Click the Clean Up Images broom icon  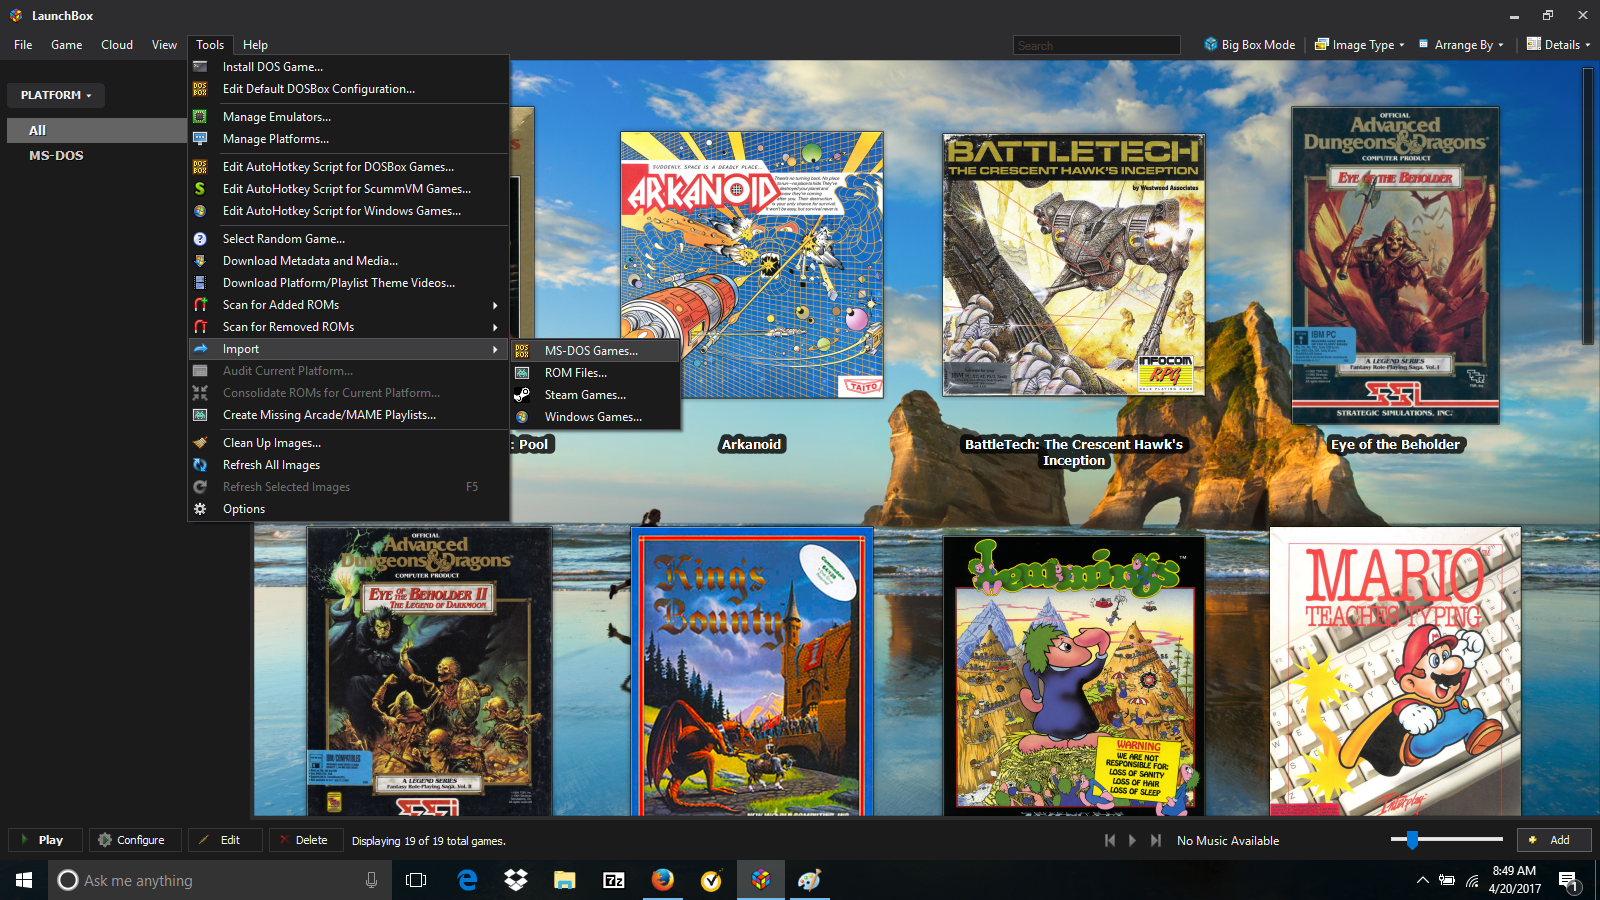[x=200, y=443]
